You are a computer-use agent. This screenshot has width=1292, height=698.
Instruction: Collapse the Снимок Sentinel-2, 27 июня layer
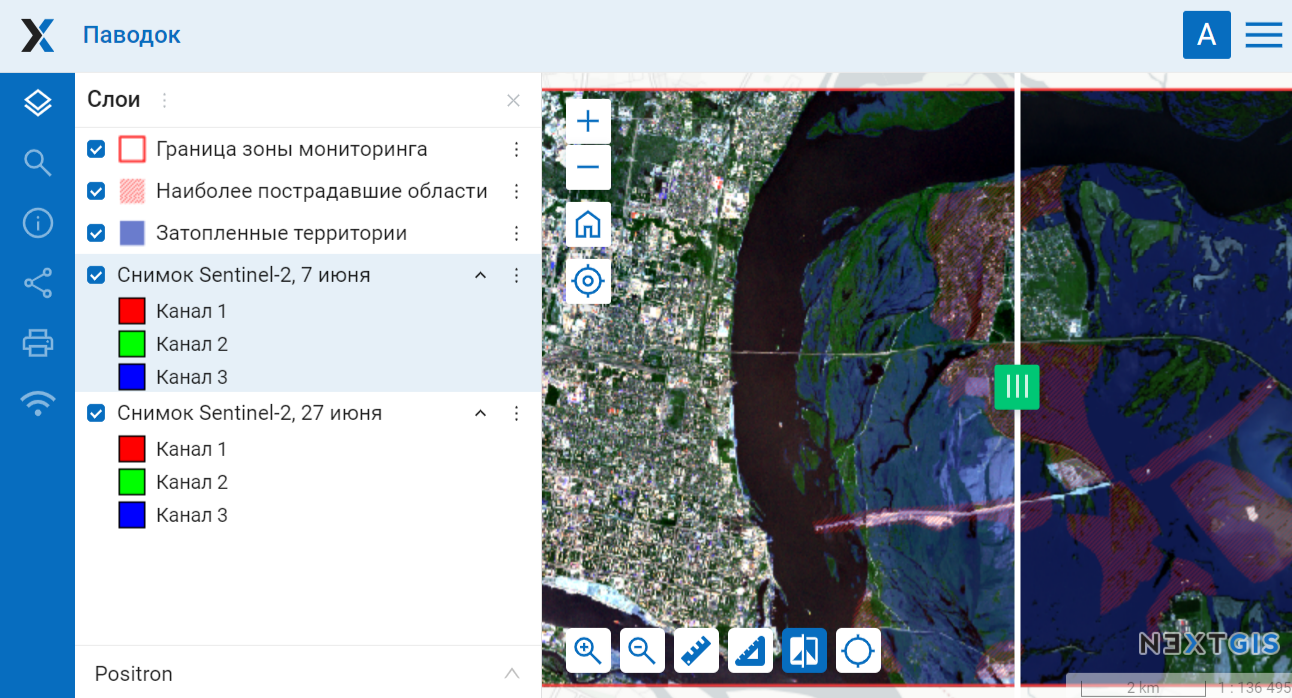(x=480, y=412)
